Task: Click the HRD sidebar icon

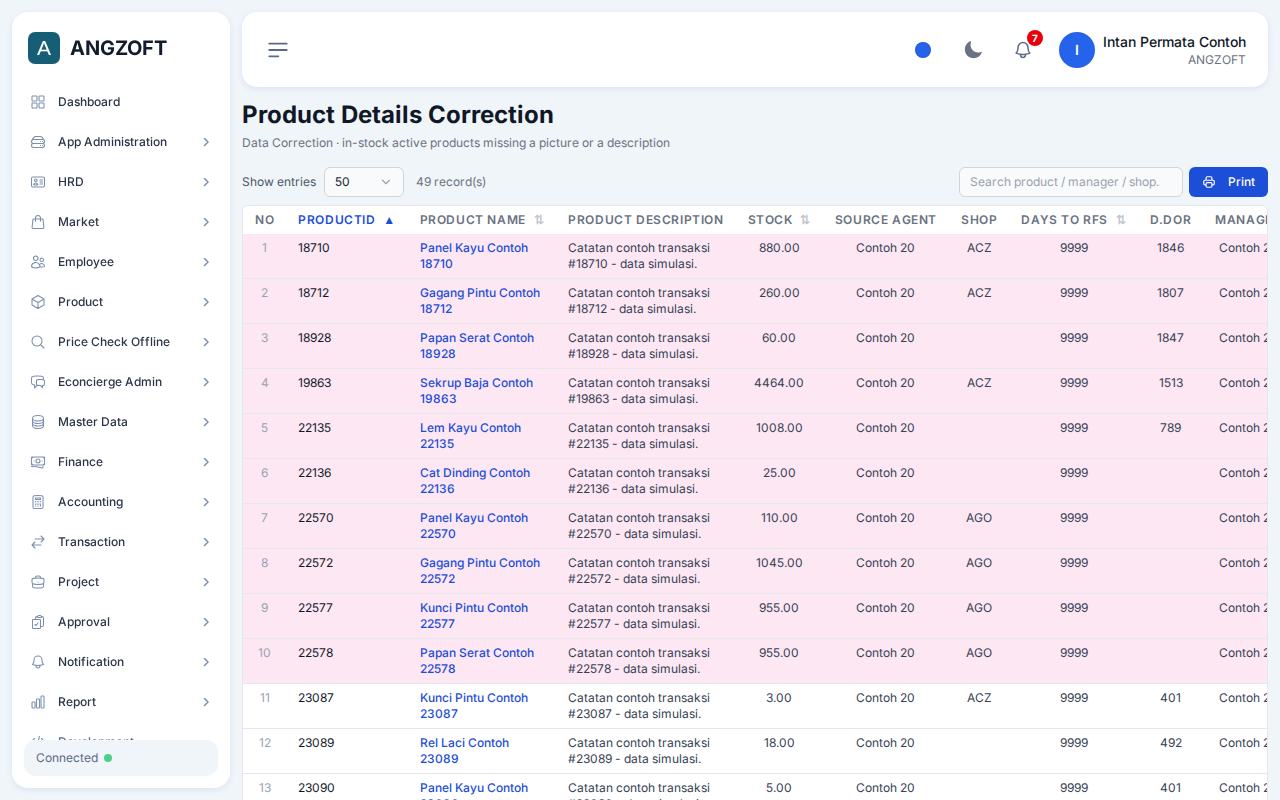Action: pyautogui.click(x=38, y=182)
